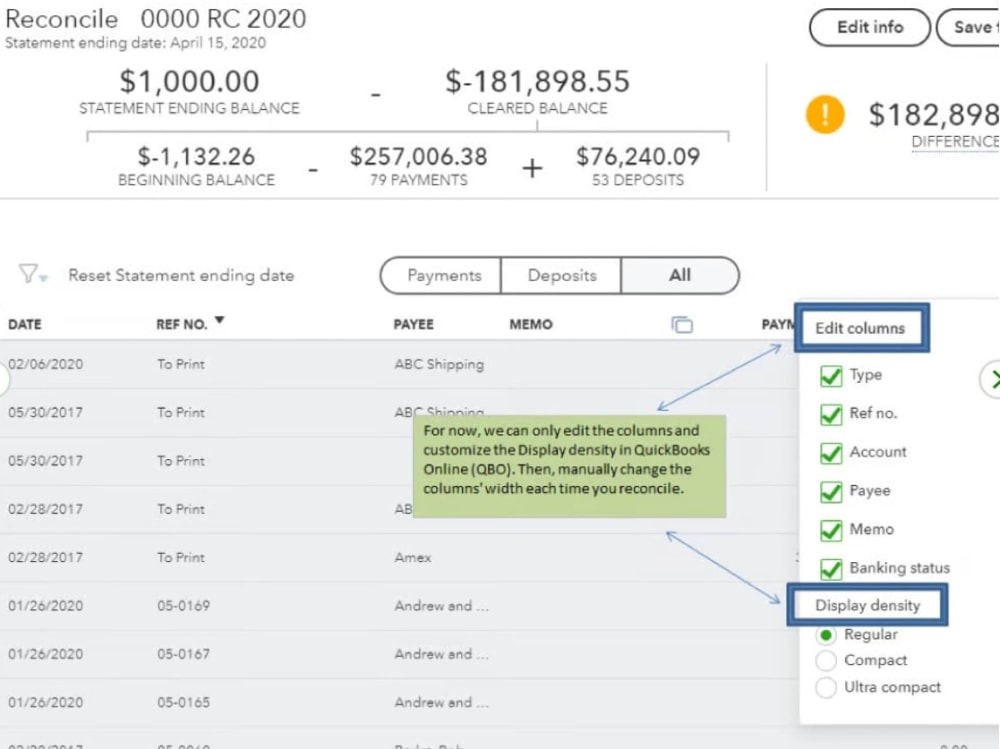Viewport: 1000px width, 749px height.
Task: Choose Regular display density option
Action: click(826, 635)
